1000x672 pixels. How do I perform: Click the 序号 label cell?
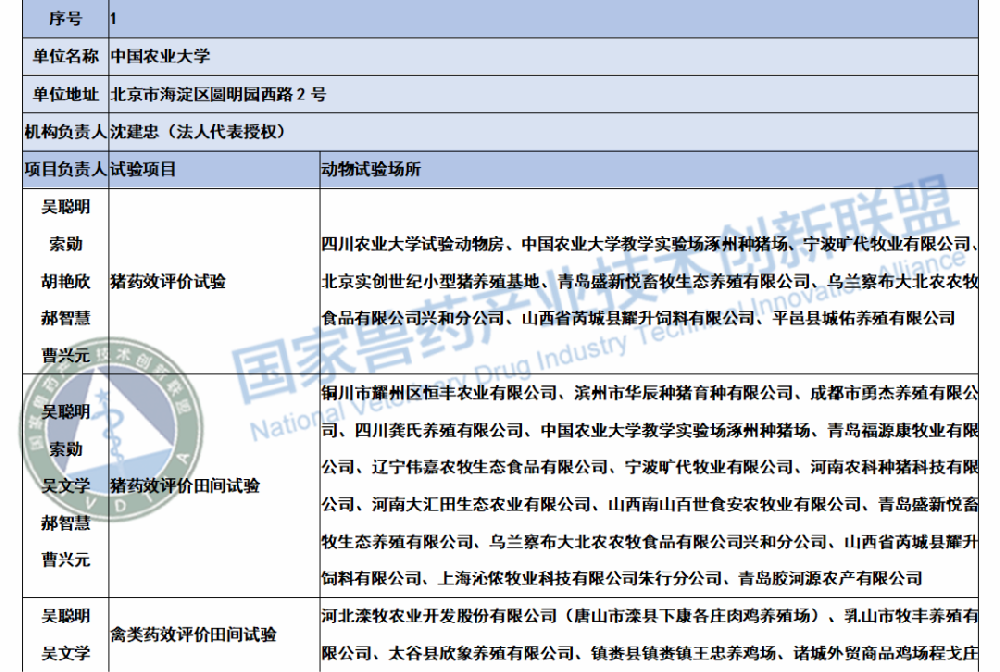coord(66,18)
